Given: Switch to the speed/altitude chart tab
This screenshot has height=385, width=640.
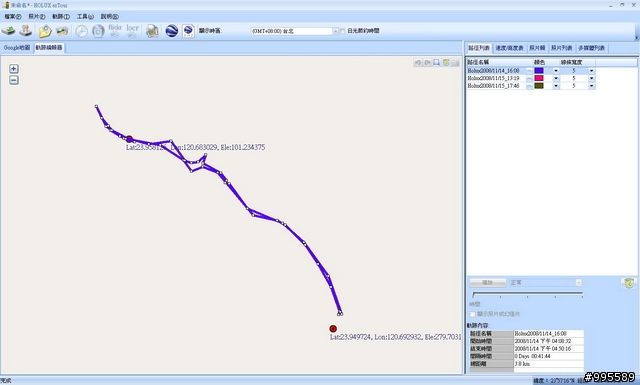Looking at the screenshot, I should 509,48.
